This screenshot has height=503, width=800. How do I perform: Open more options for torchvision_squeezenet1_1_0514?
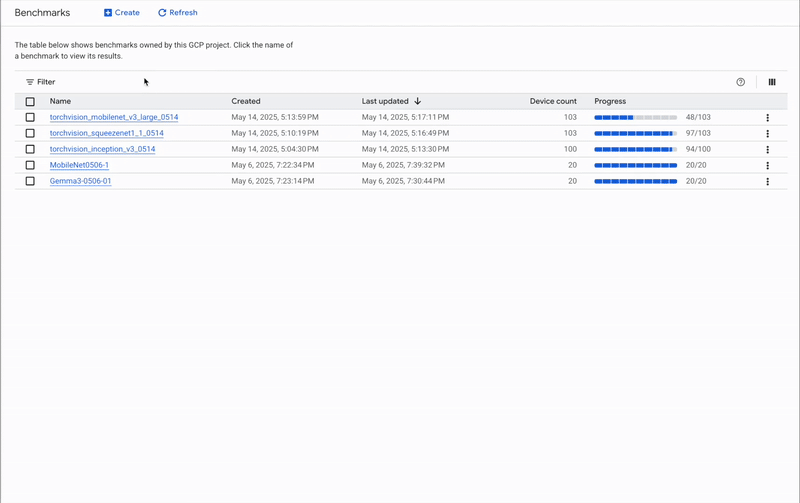click(768, 134)
